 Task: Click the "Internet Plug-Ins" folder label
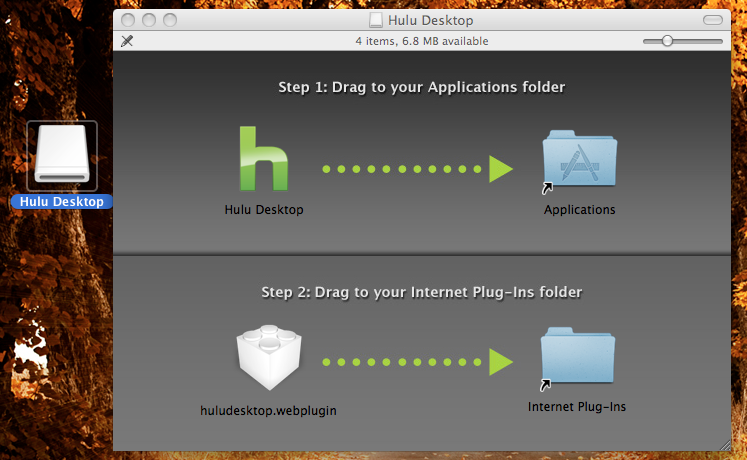(x=577, y=407)
